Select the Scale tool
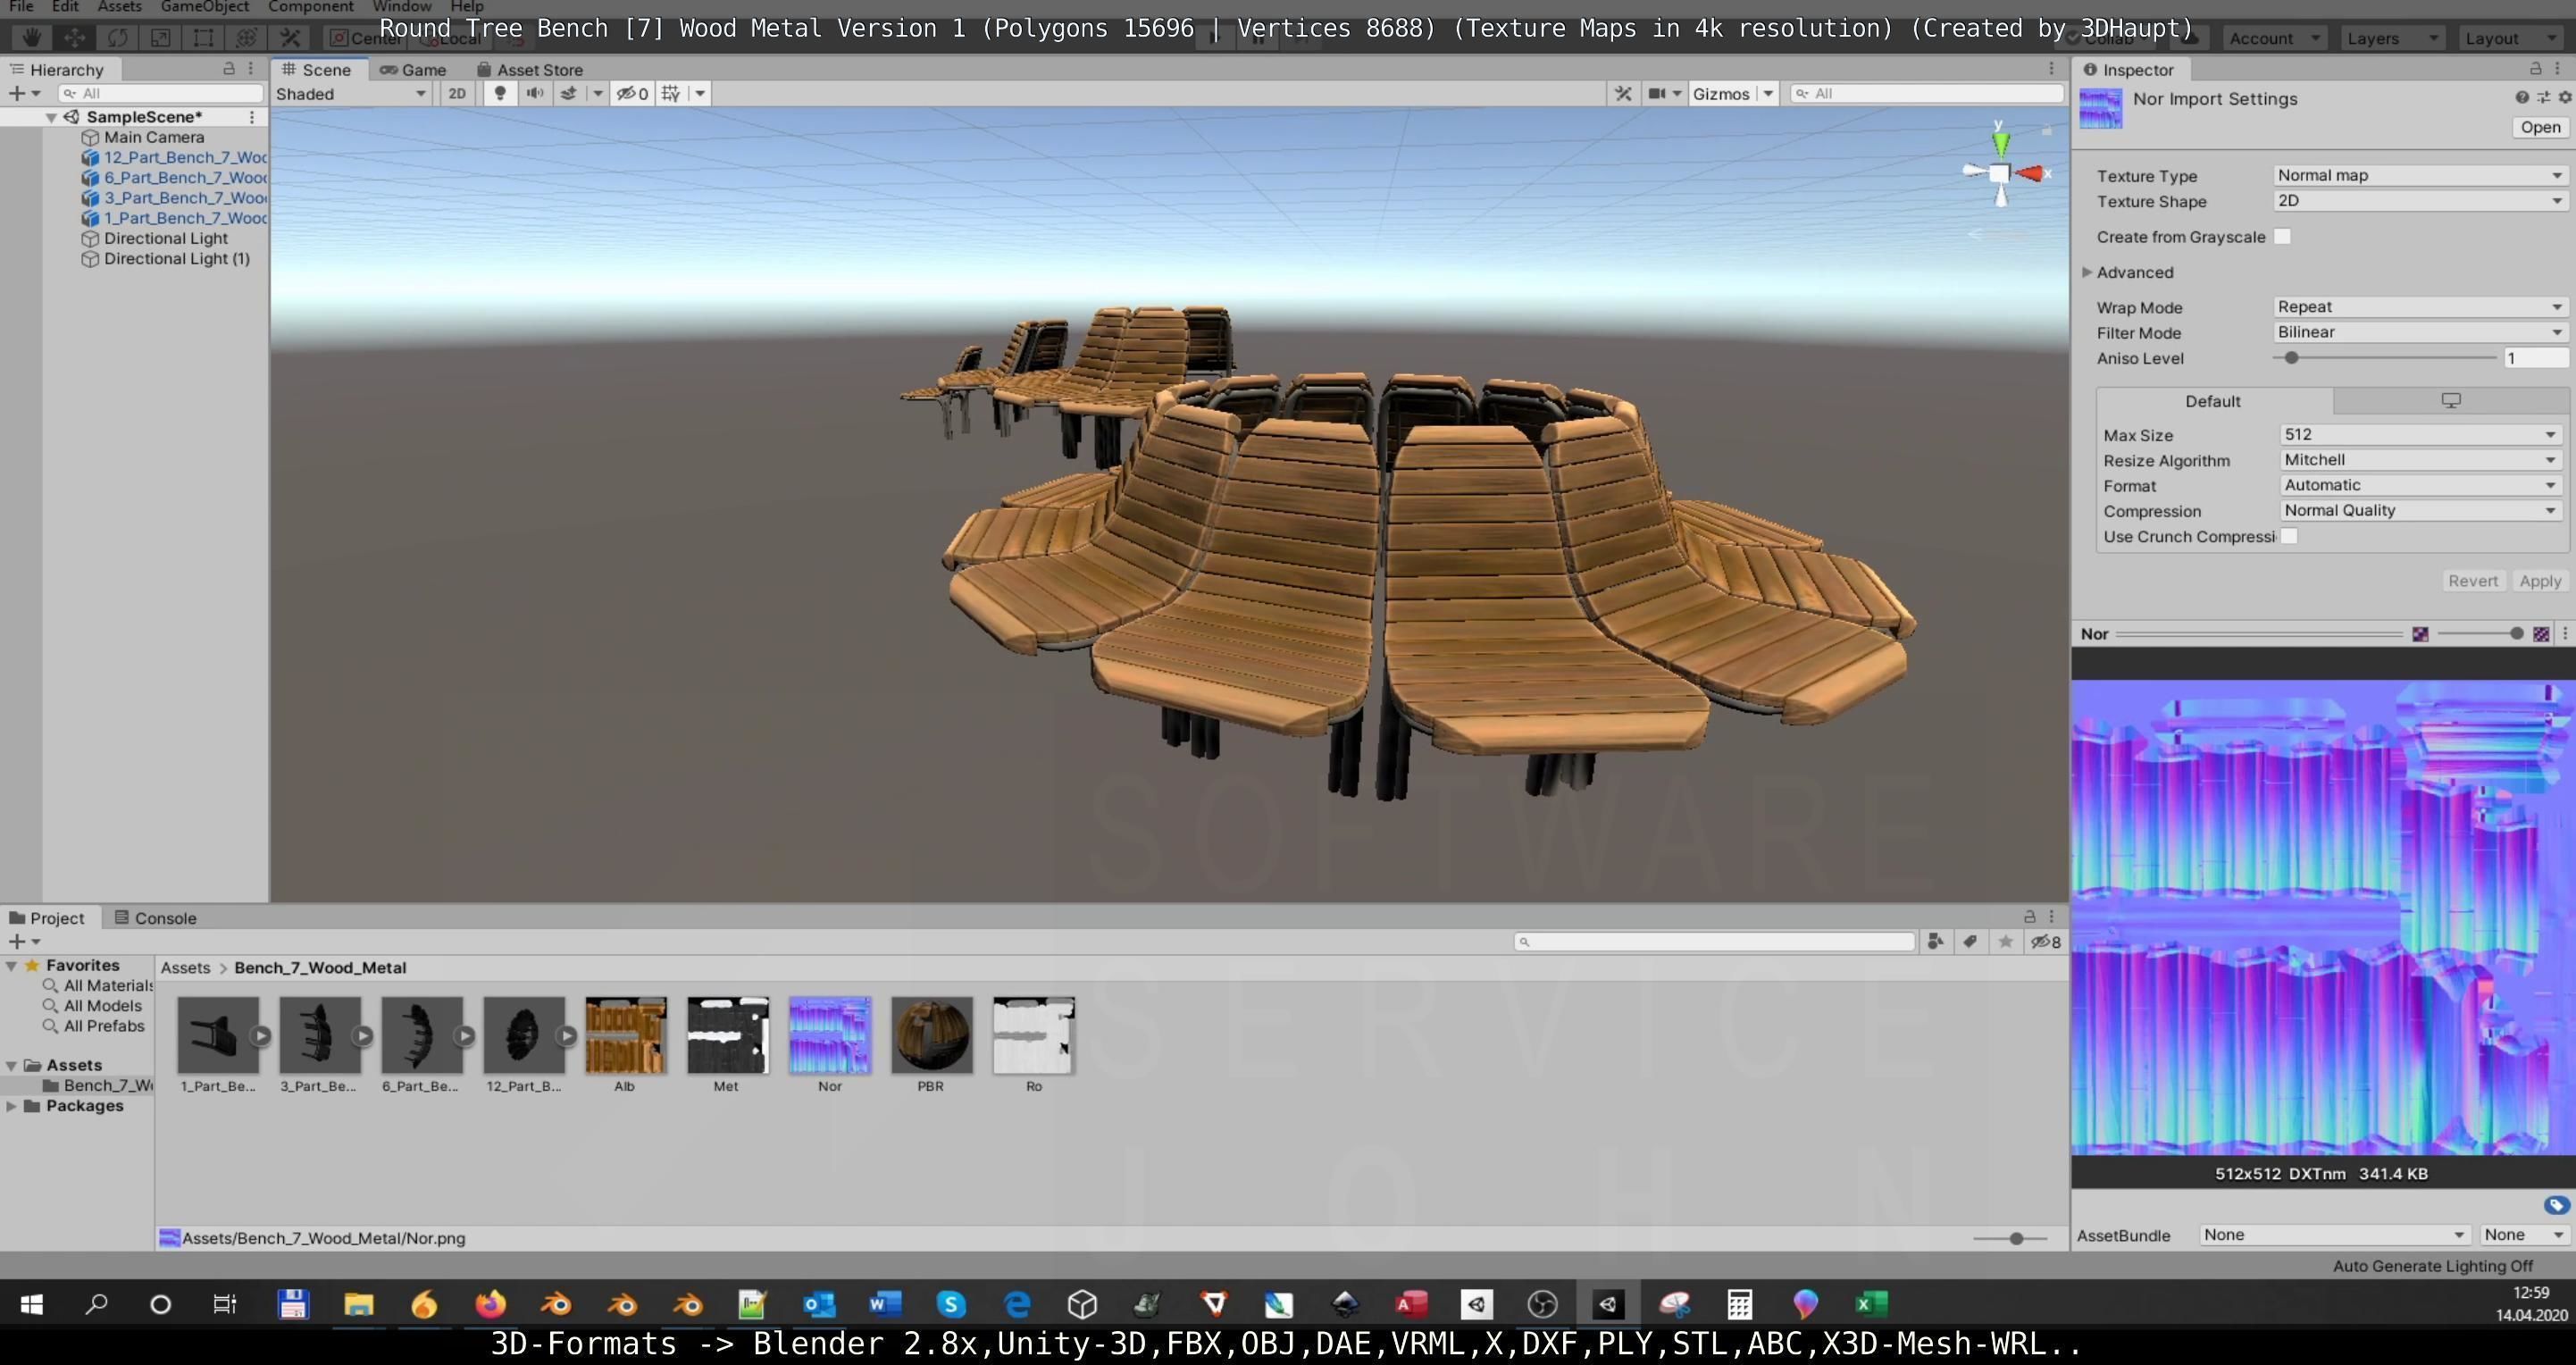Screen dimensions: 2576x1365 click(160, 38)
